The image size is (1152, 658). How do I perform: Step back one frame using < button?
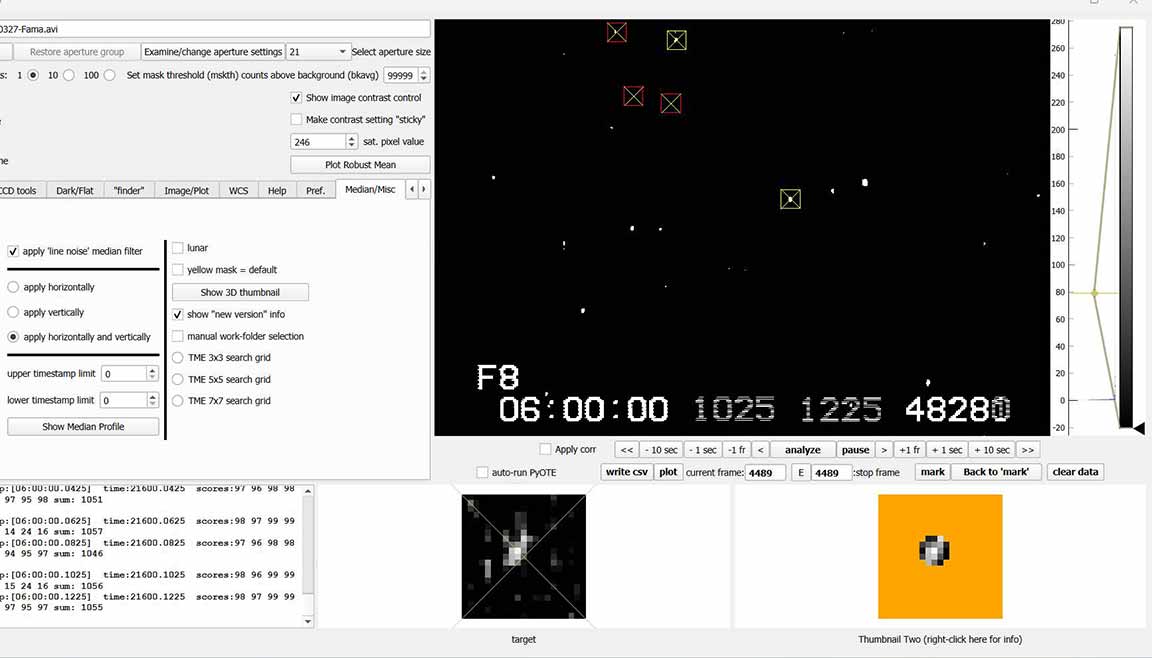point(760,450)
